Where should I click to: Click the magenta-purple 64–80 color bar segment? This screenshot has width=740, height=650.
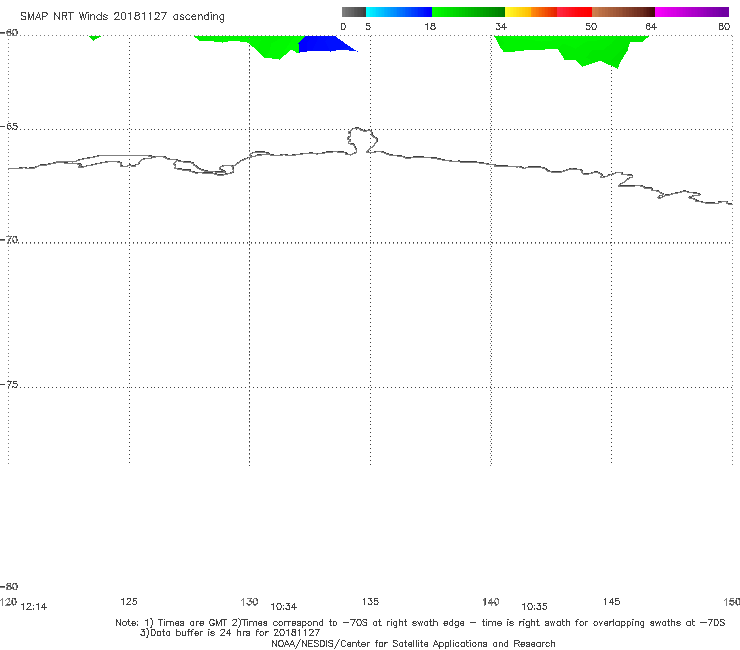(x=692, y=12)
